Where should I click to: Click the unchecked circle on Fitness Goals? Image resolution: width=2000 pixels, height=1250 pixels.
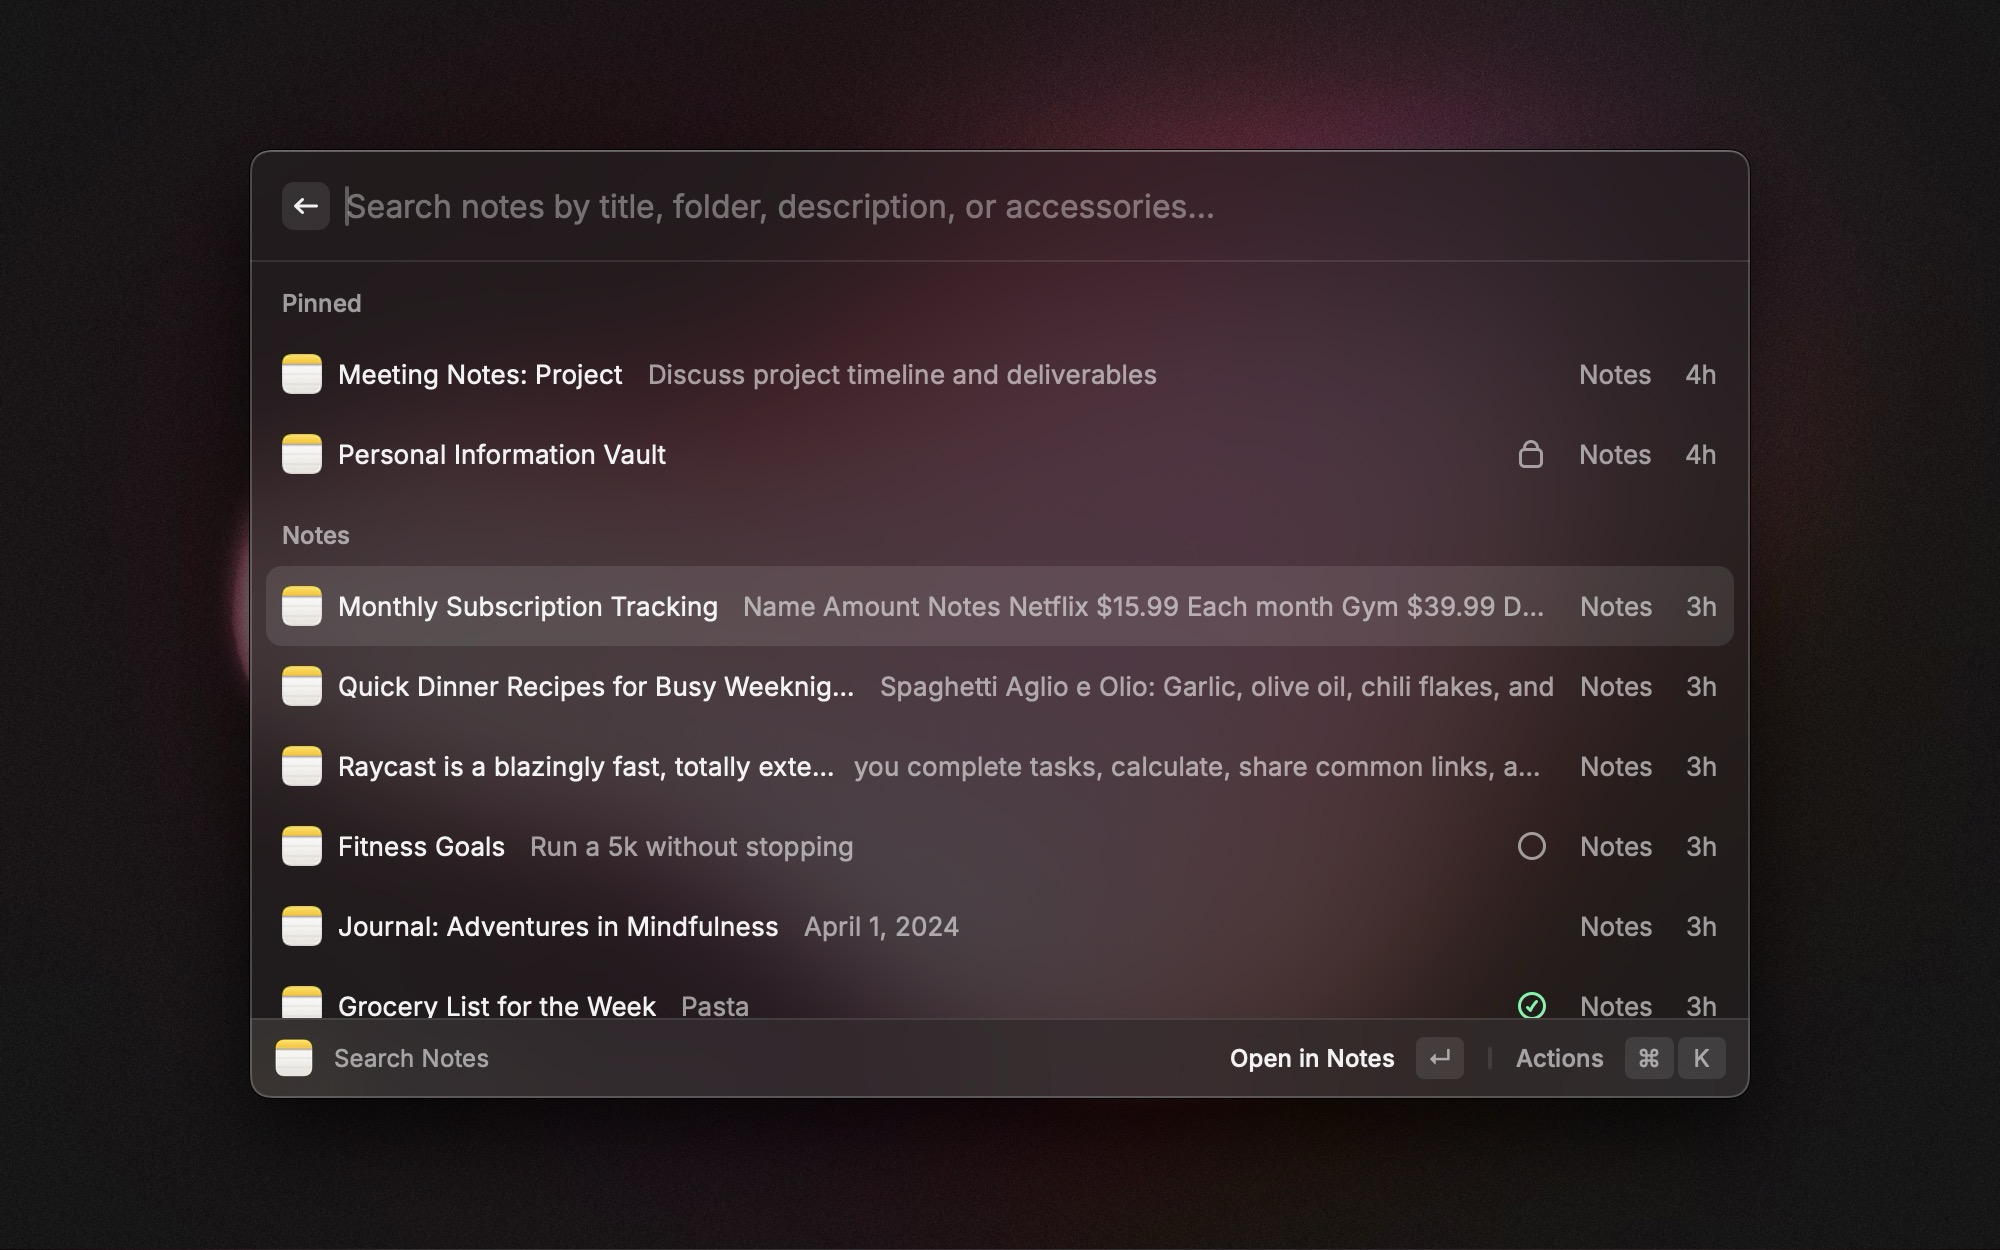1531,847
